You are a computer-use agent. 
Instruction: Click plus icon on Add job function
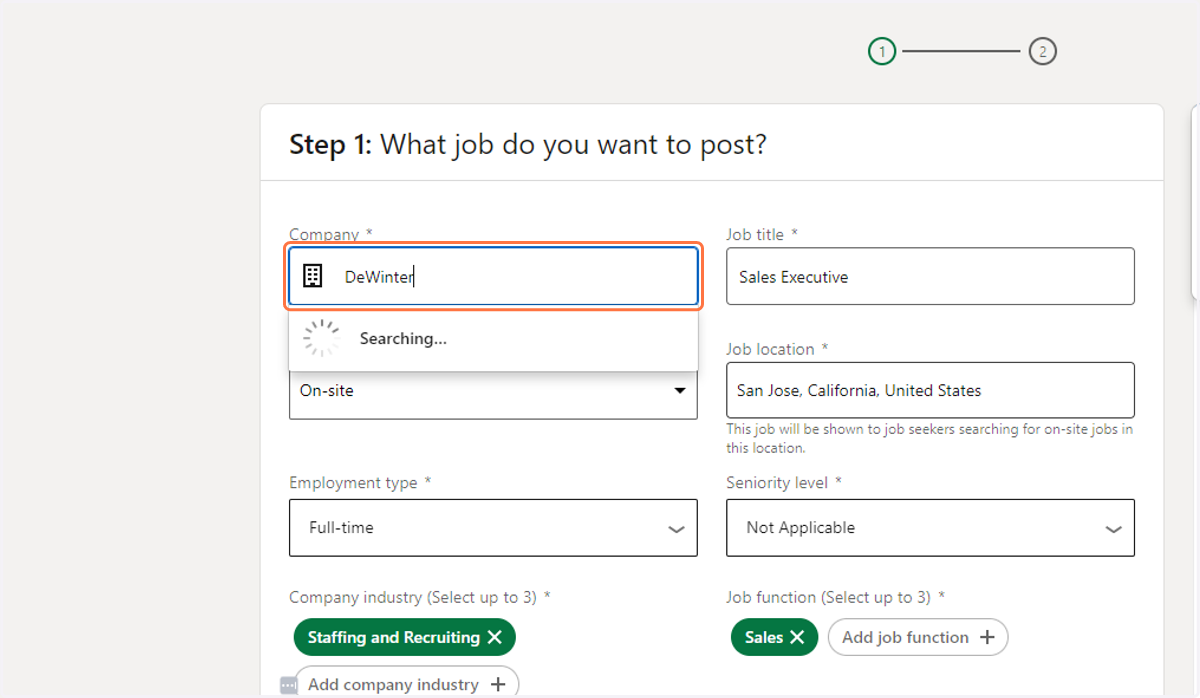point(987,637)
